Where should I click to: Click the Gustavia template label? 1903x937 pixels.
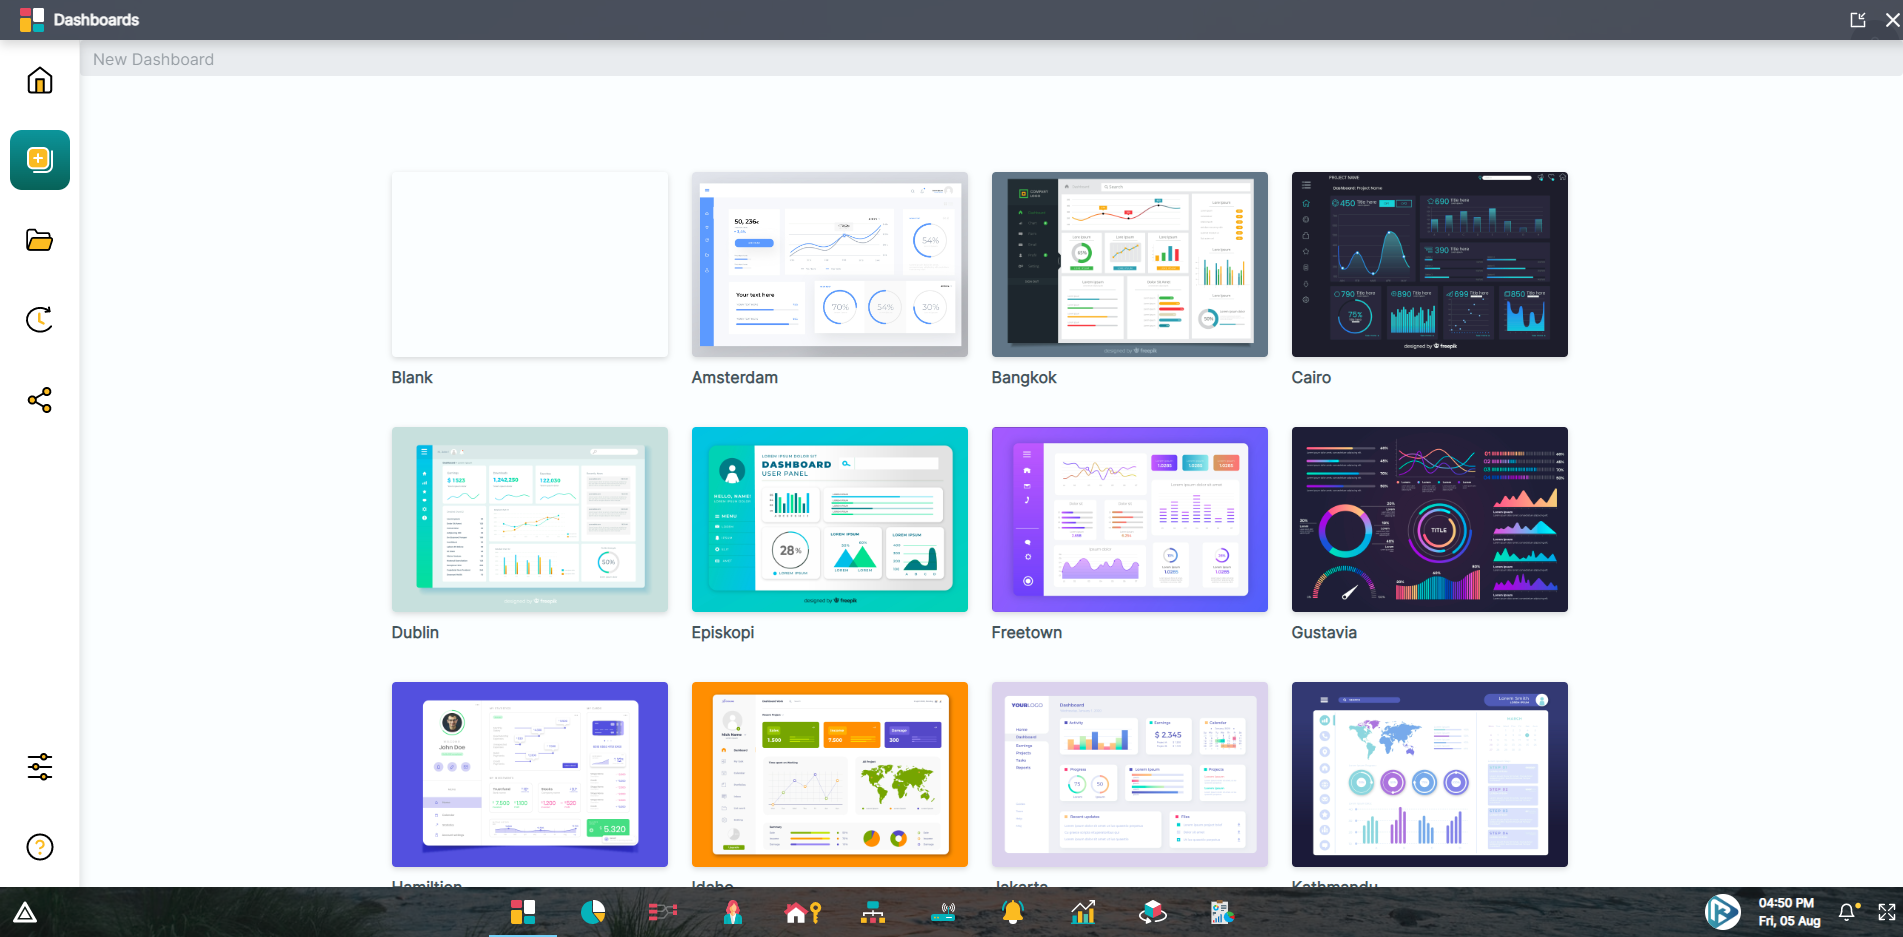coord(1323,633)
